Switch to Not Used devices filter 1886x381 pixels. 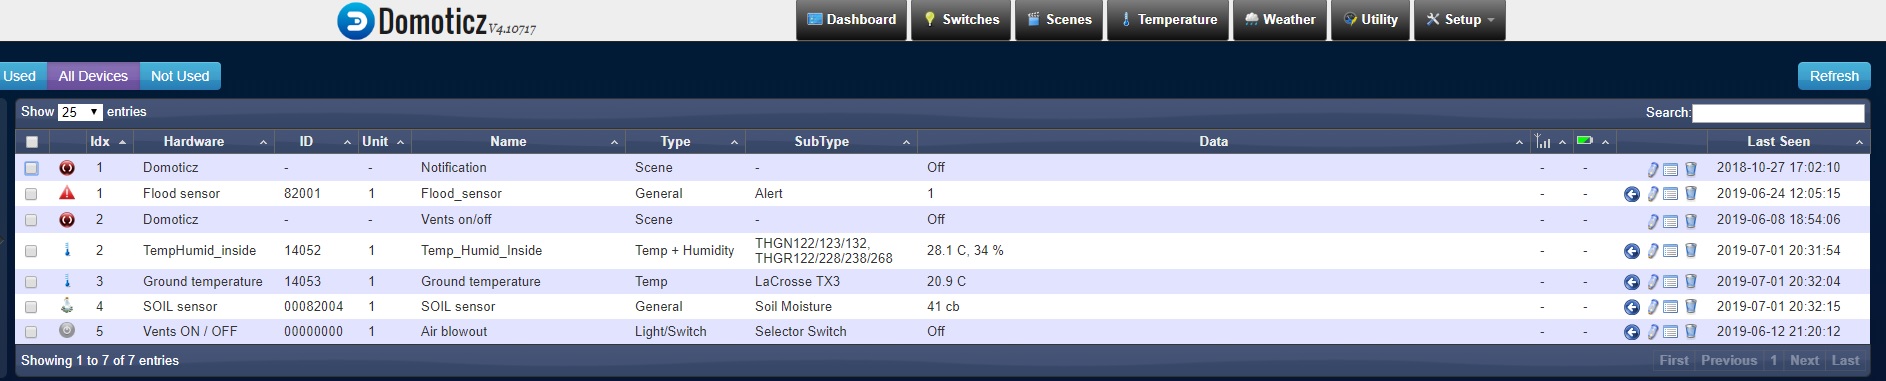pos(180,76)
